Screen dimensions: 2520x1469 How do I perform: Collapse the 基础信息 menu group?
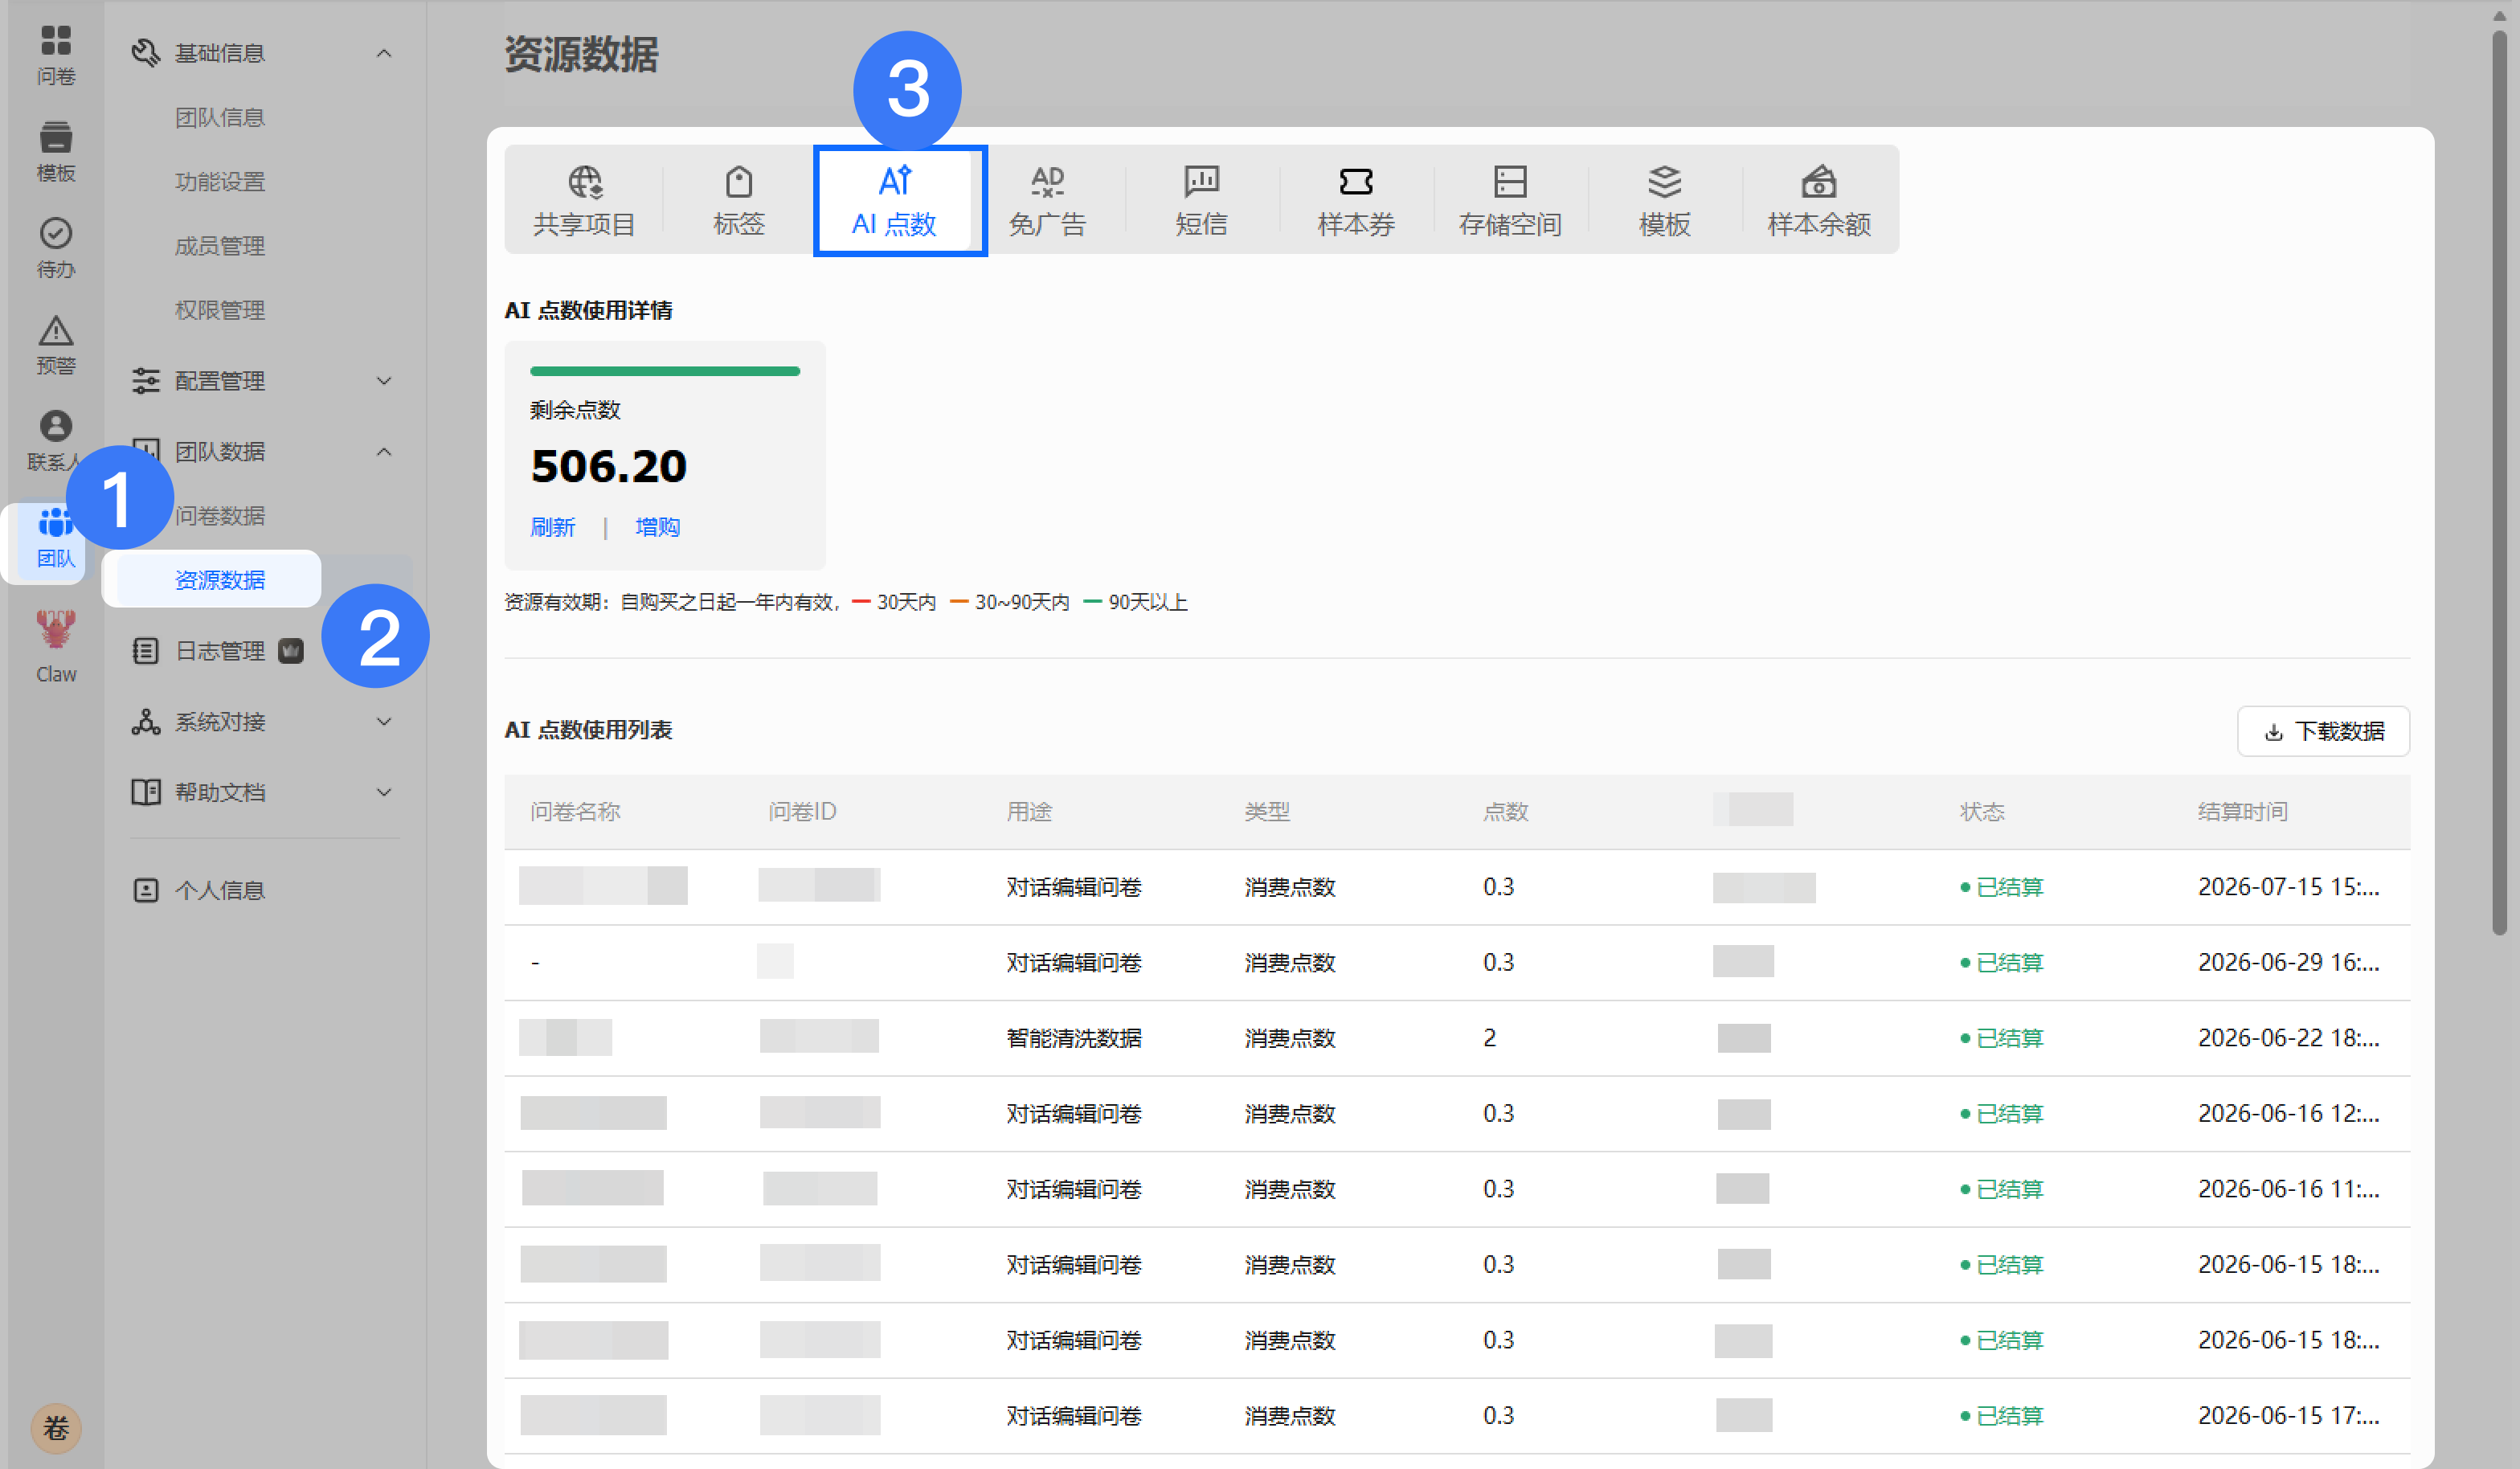(x=384, y=53)
